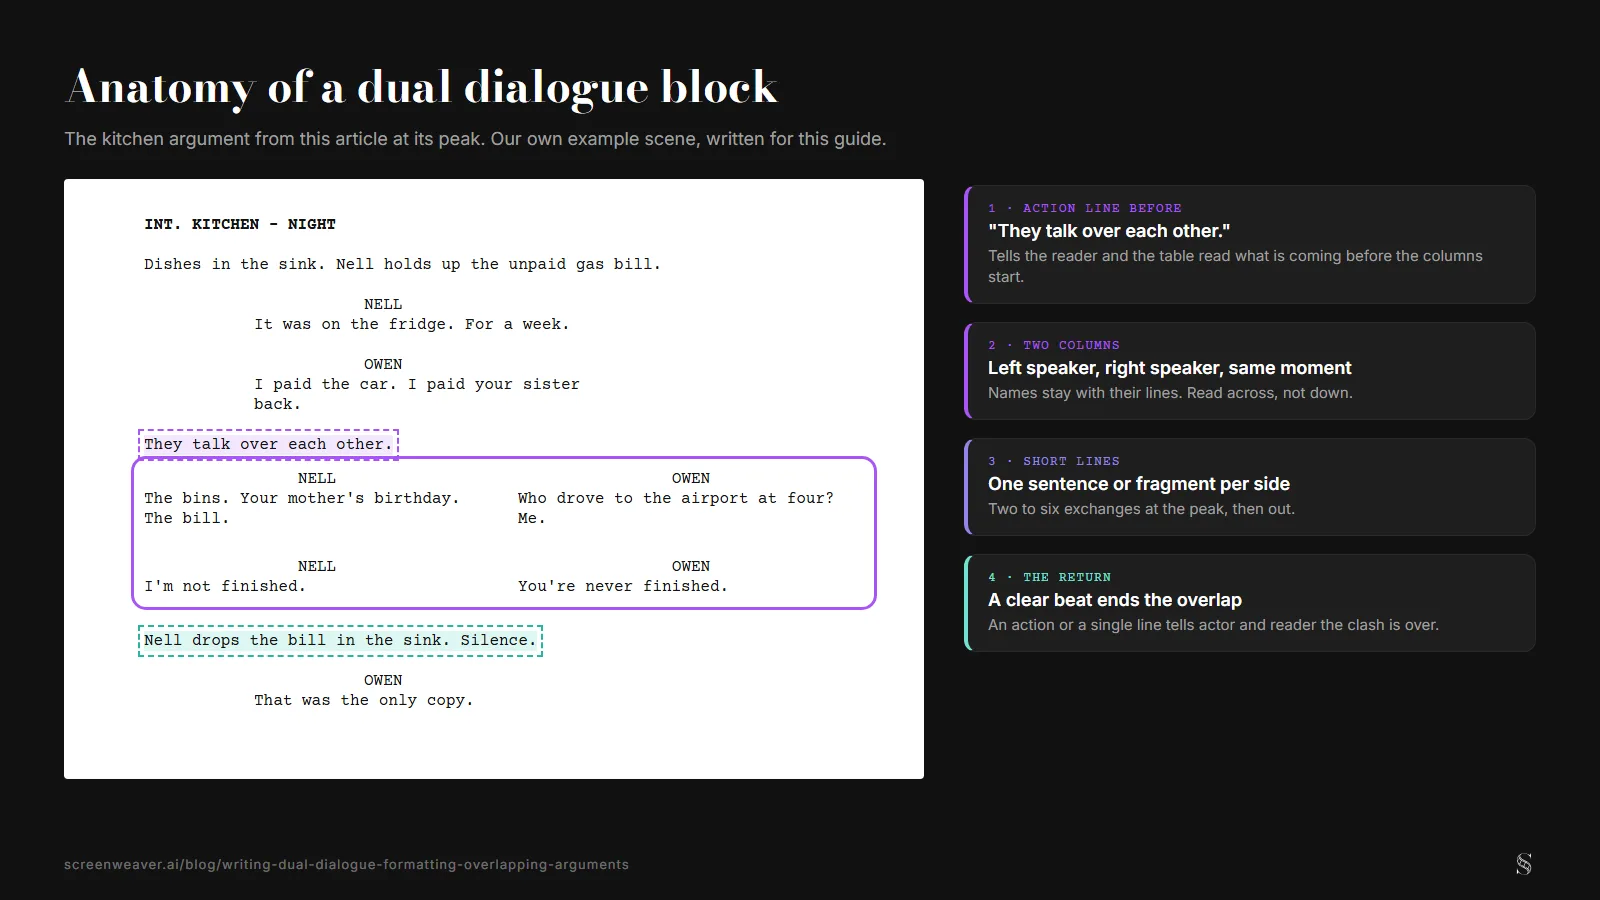Click "Names stay with their lines. Read across, not down."
1600x900 pixels.
(x=1170, y=393)
